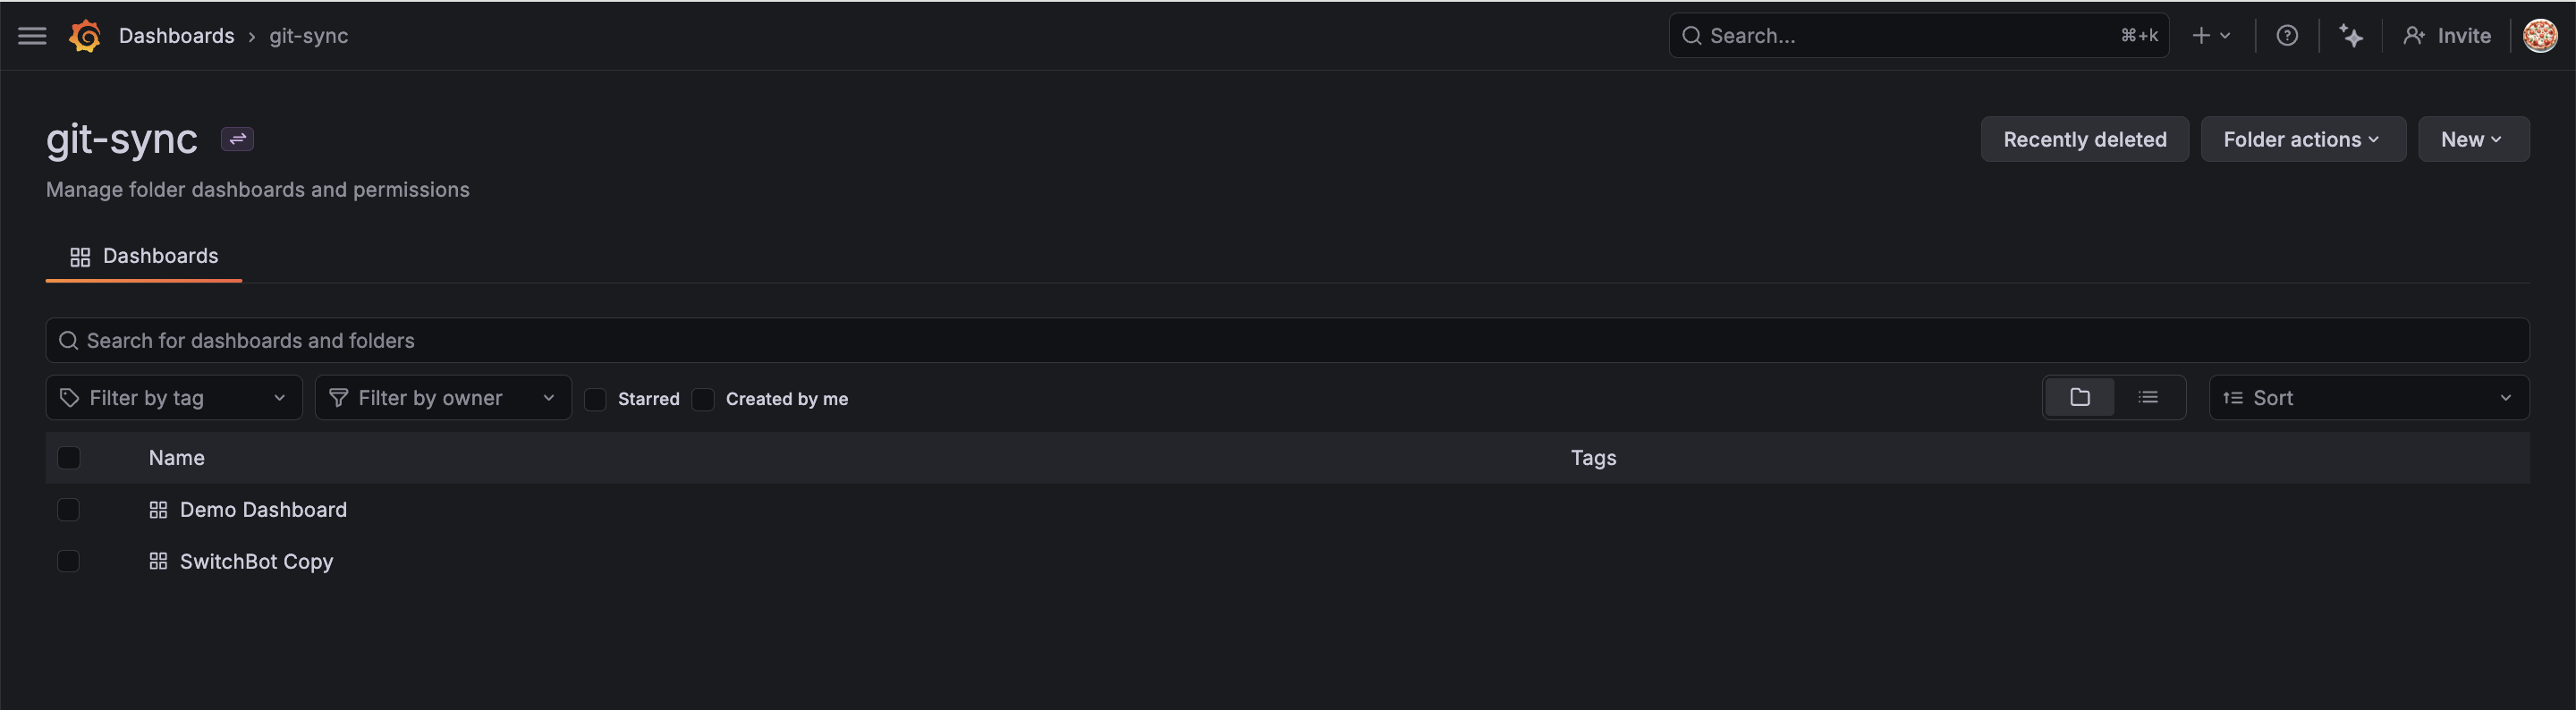Switch to folder view layout
The image size is (2576, 710).
click(2080, 398)
